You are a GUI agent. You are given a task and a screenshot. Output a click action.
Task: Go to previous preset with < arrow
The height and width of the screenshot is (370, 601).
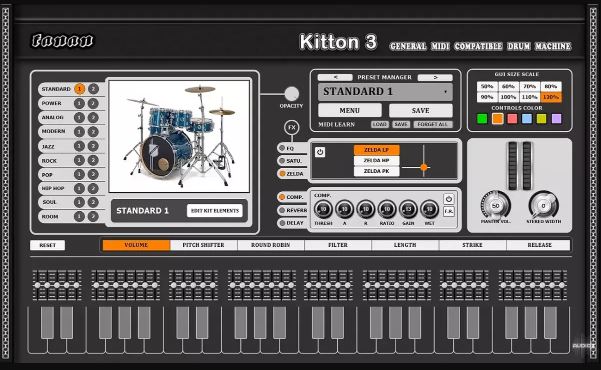pyautogui.click(x=335, y=77)
